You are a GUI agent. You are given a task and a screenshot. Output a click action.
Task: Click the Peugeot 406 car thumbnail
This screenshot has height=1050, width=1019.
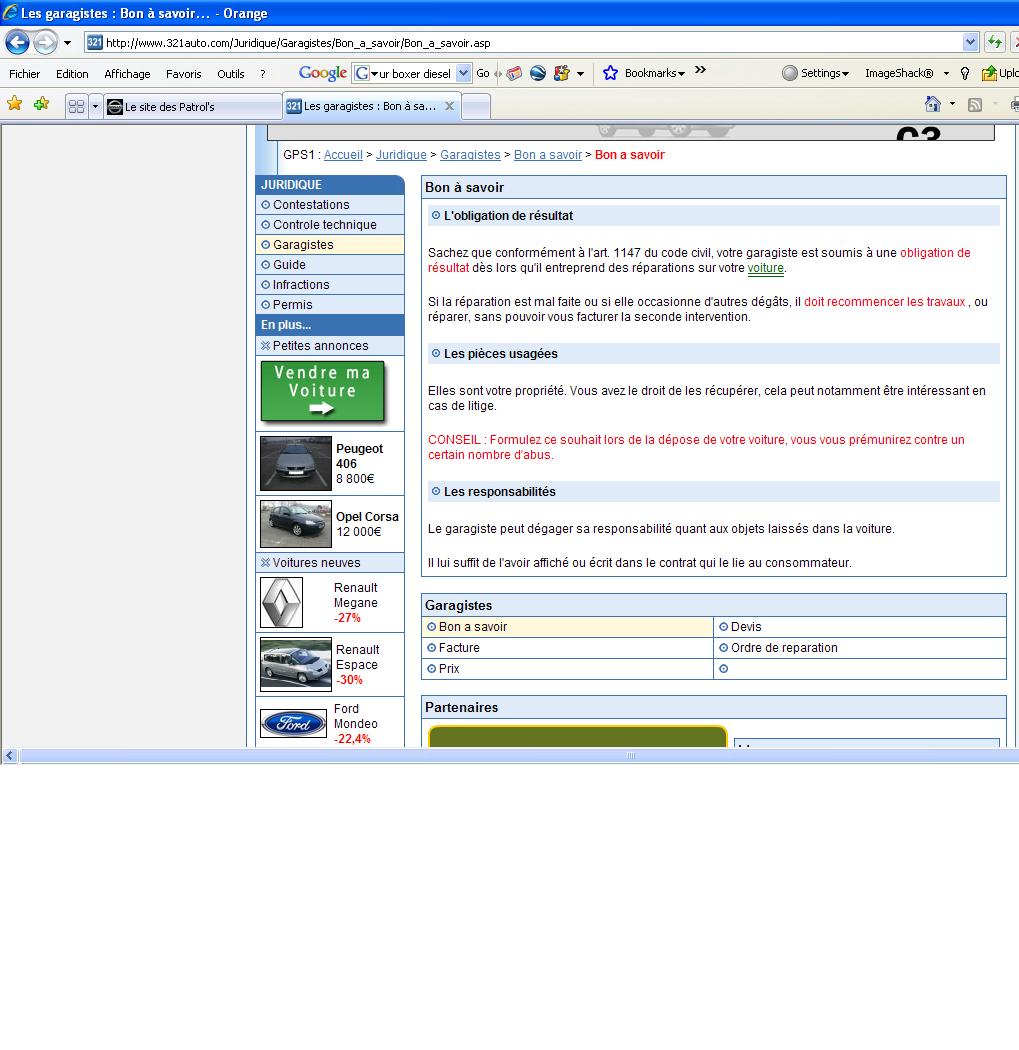point(295,463)
